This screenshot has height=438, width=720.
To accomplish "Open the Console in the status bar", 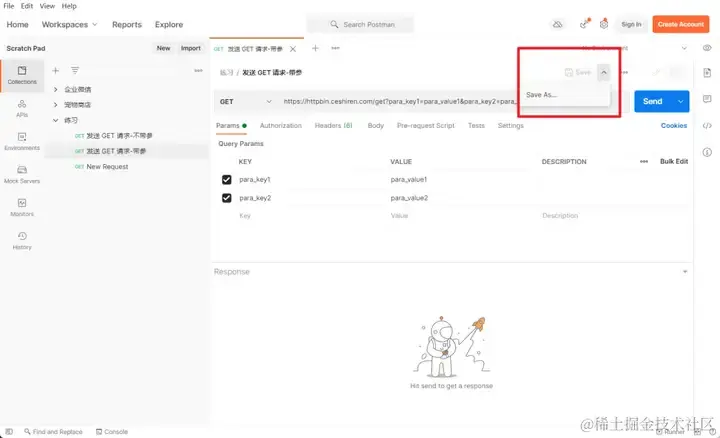I will click(112, 432).
